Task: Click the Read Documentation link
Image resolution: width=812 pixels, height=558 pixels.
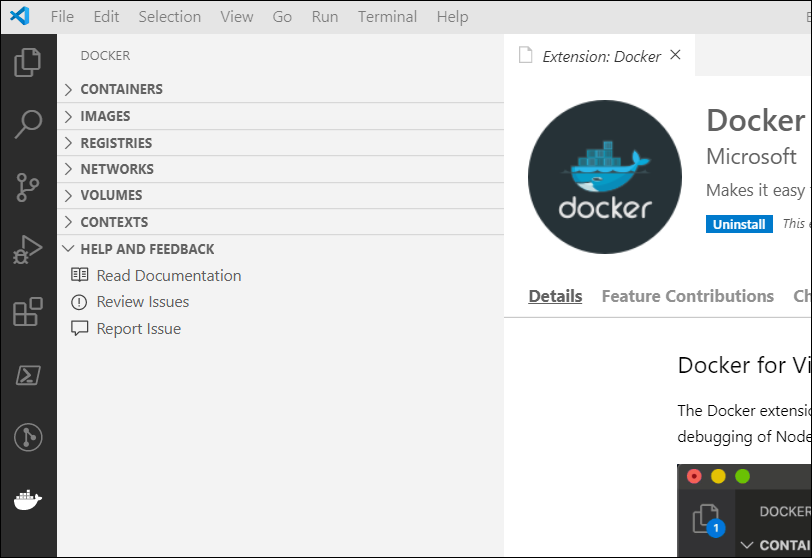Action: (x=169, y=275)
